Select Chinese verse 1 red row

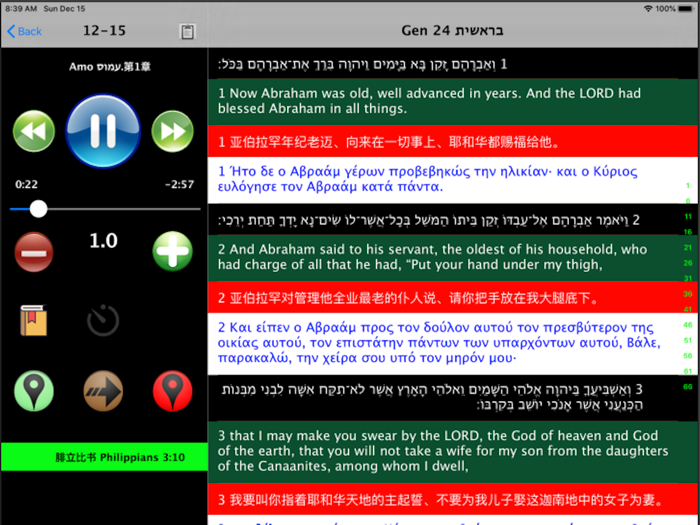pos(453,142)
